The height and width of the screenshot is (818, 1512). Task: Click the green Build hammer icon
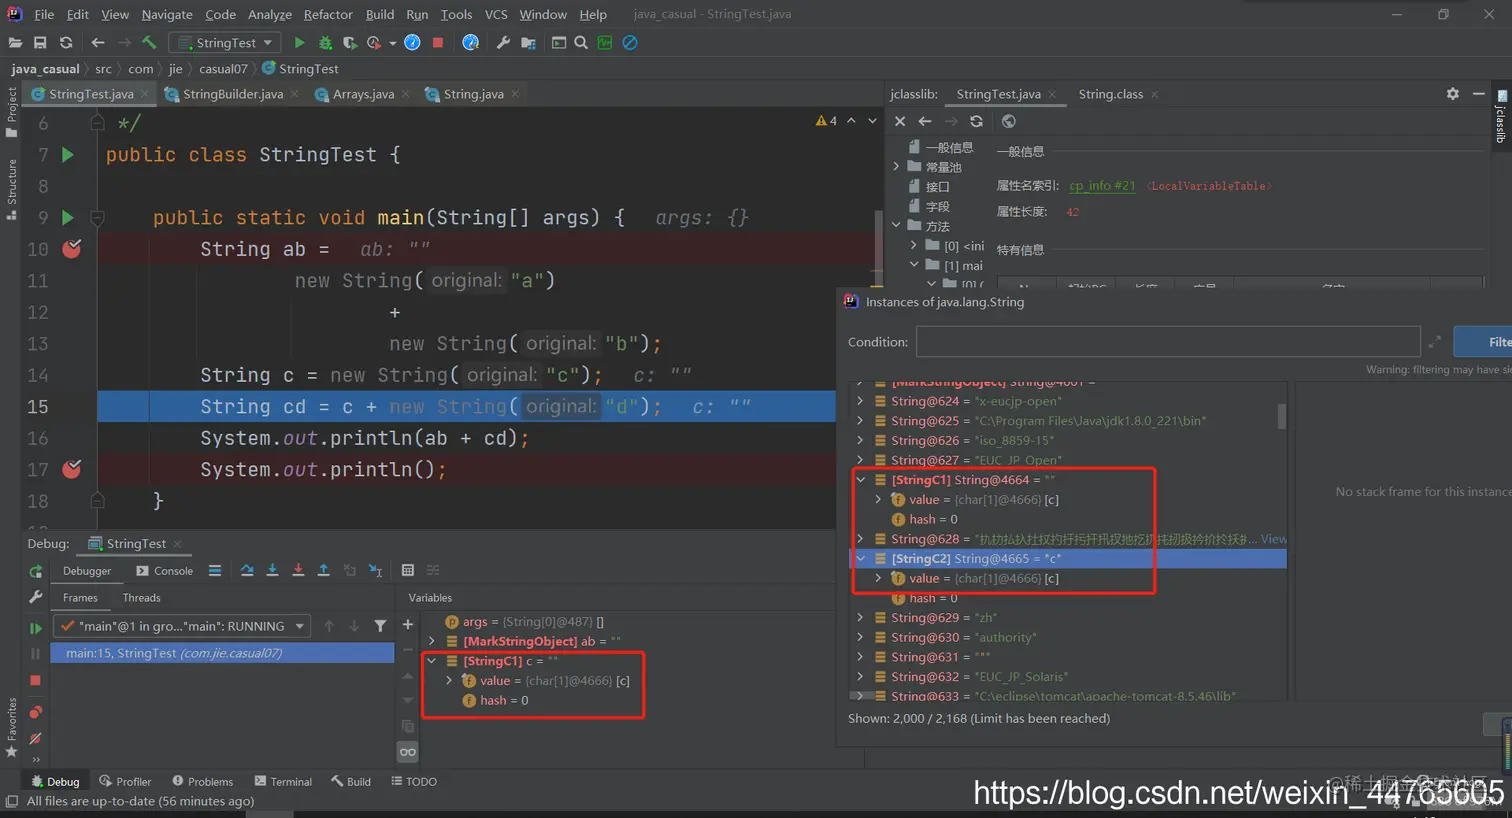(x=149, y=43)
